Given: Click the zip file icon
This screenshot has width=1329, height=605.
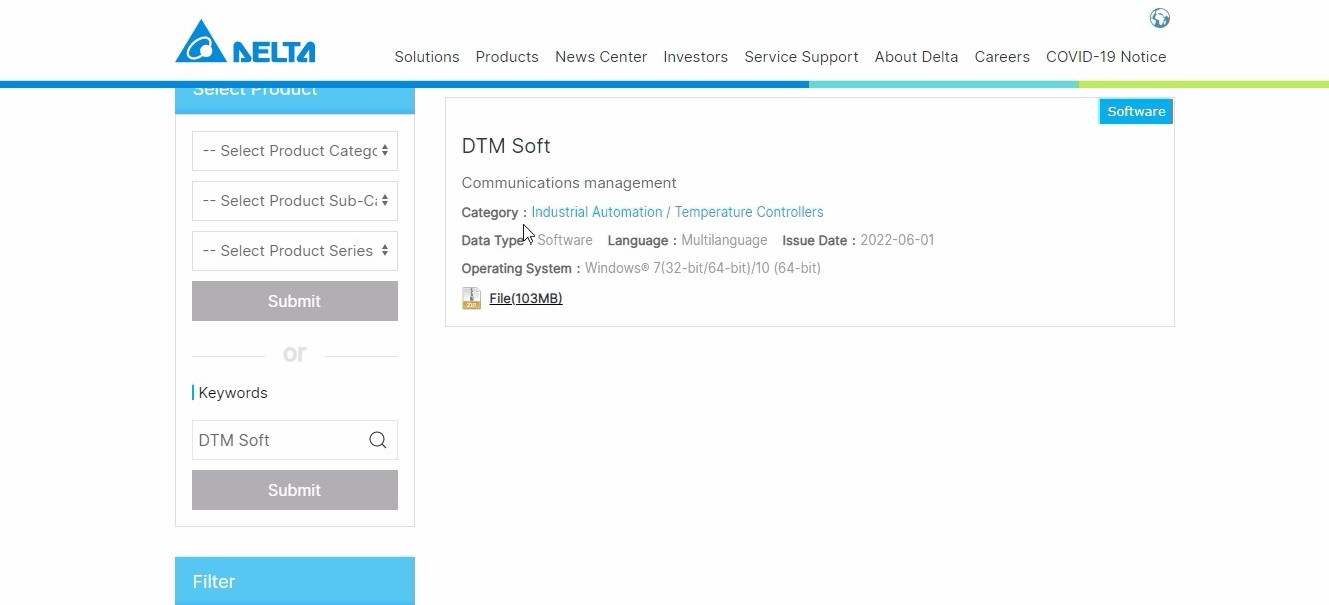Looking at the screenshot, I should (x=471, y=298).
